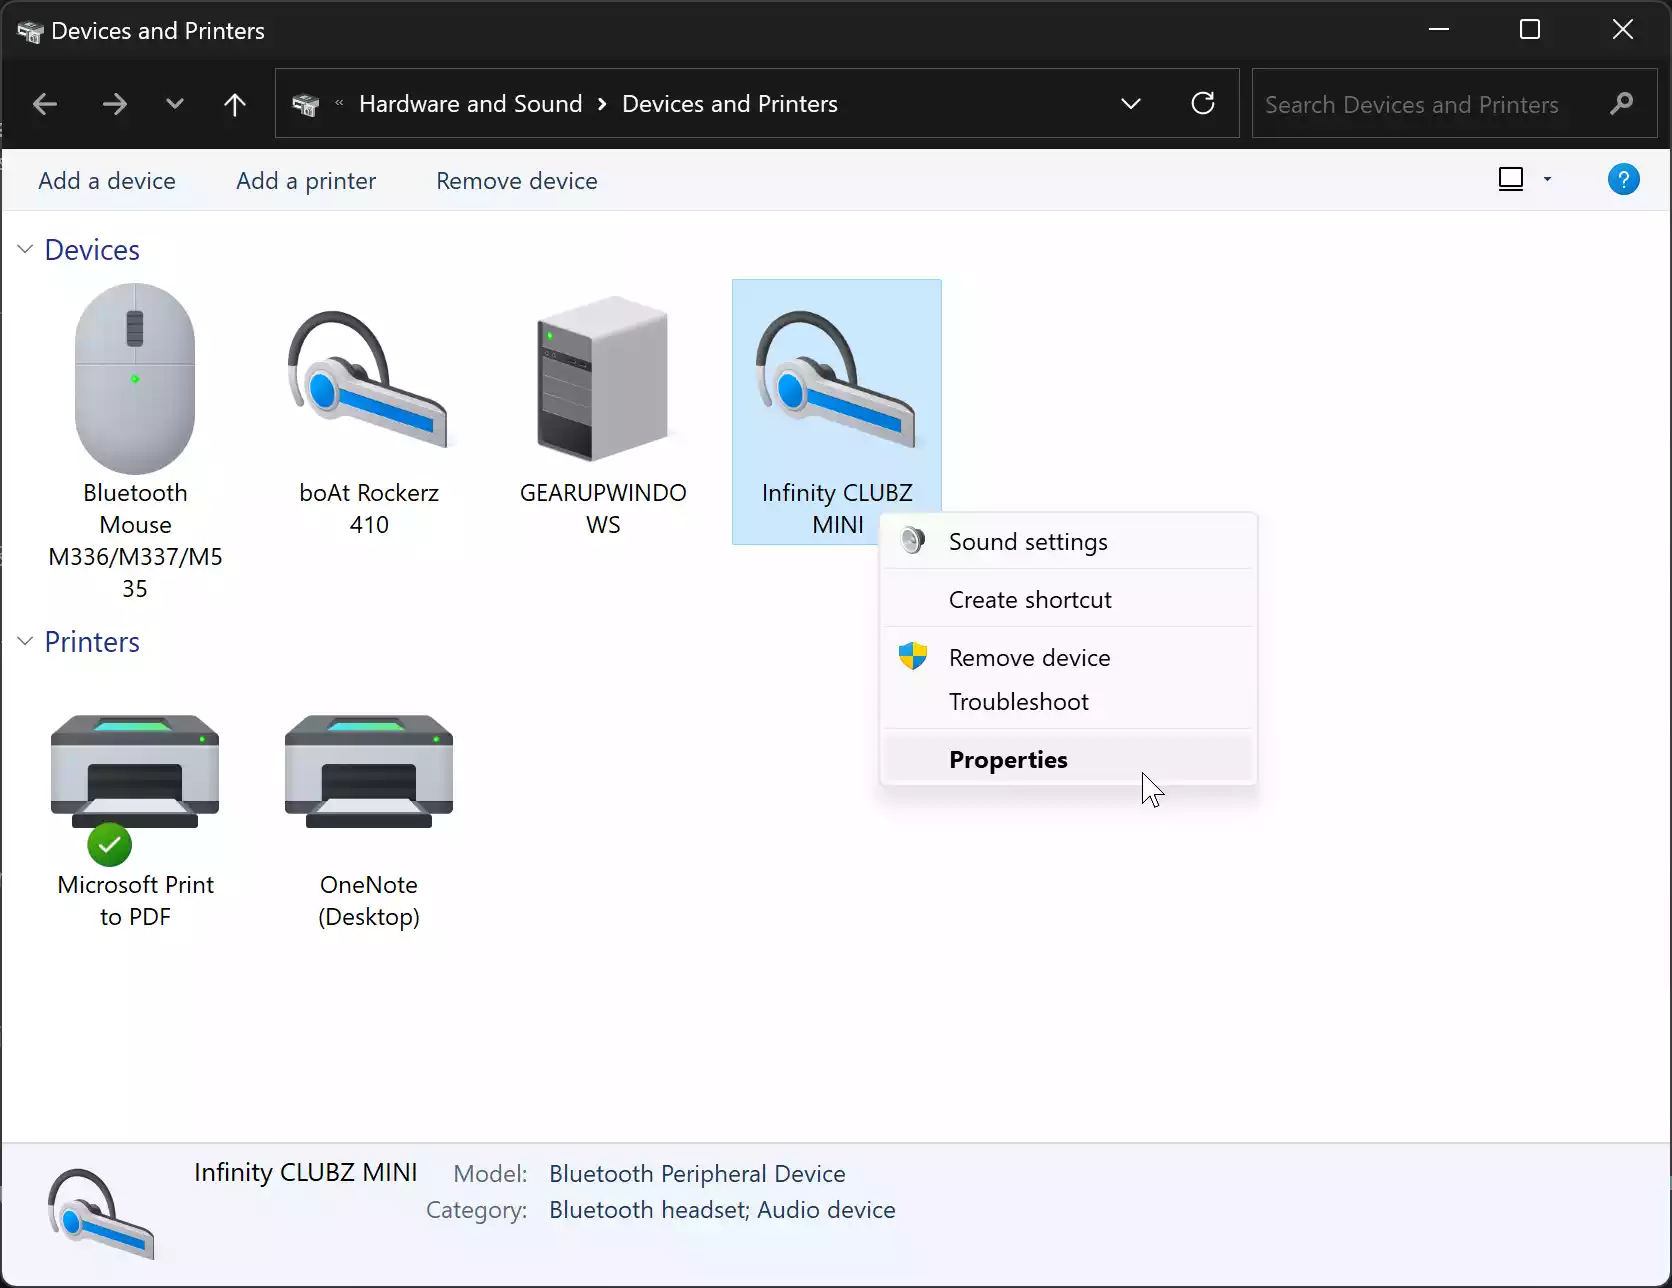Screen dimensions: 1672x1288
Task: Select the Infinity CLUBZ MINI headset icon
Action: 836,379
